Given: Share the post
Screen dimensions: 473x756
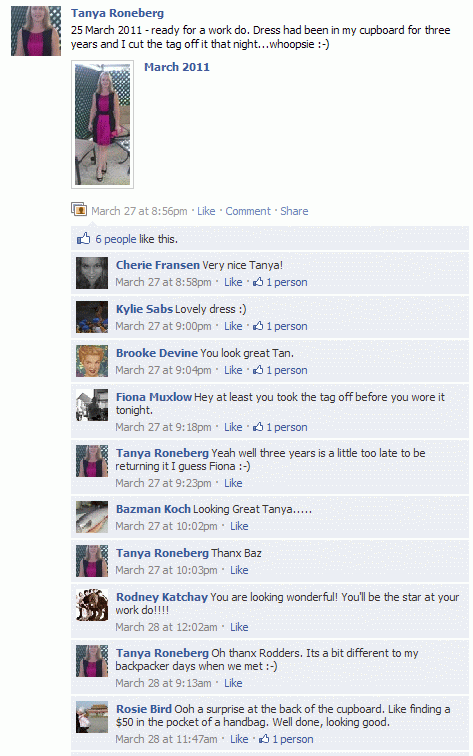Looking at the screenshot, I should 294,211.
